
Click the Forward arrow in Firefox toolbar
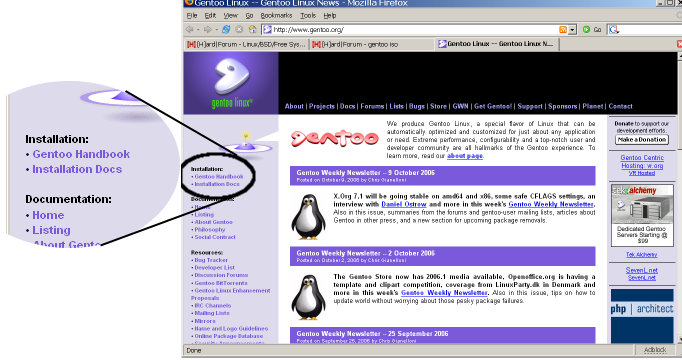tap(207, 30)
